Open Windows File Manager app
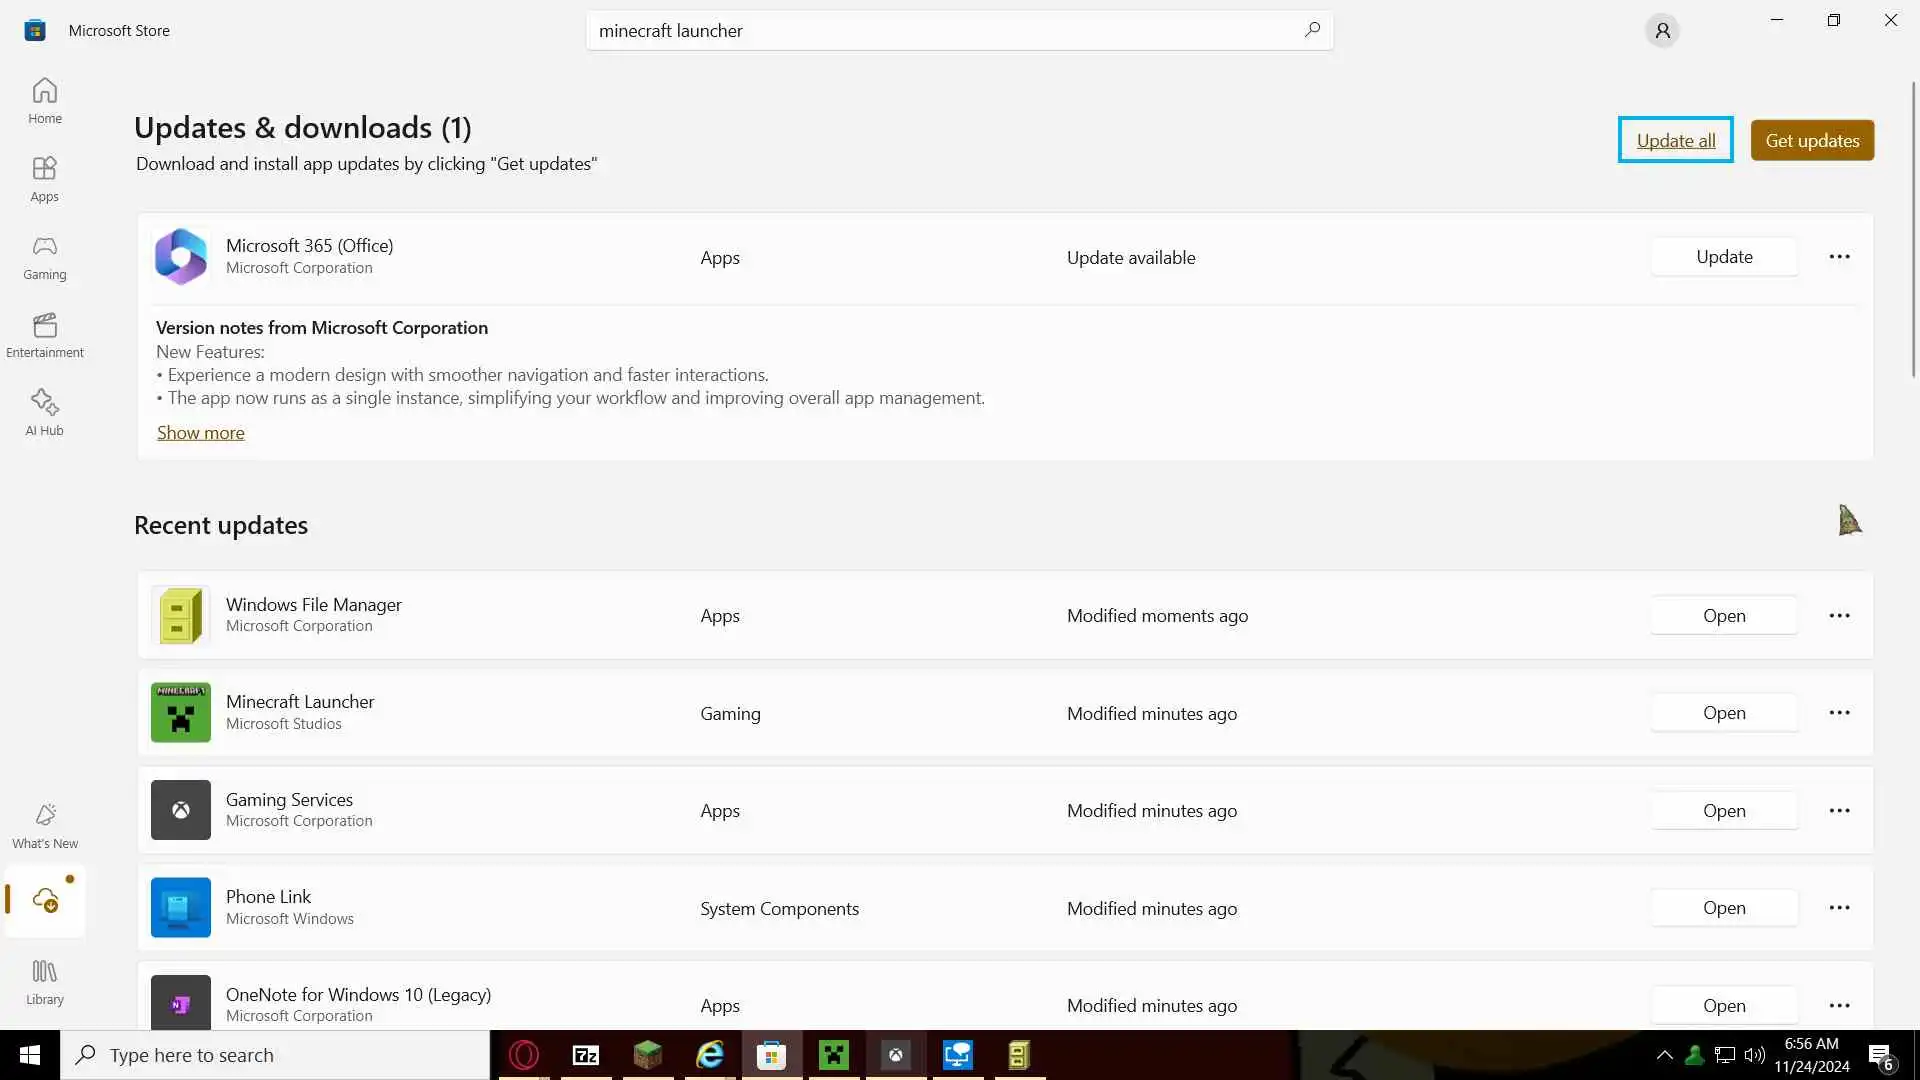This screenshot has height=1080, width=1920. [x=1723, y=616]
